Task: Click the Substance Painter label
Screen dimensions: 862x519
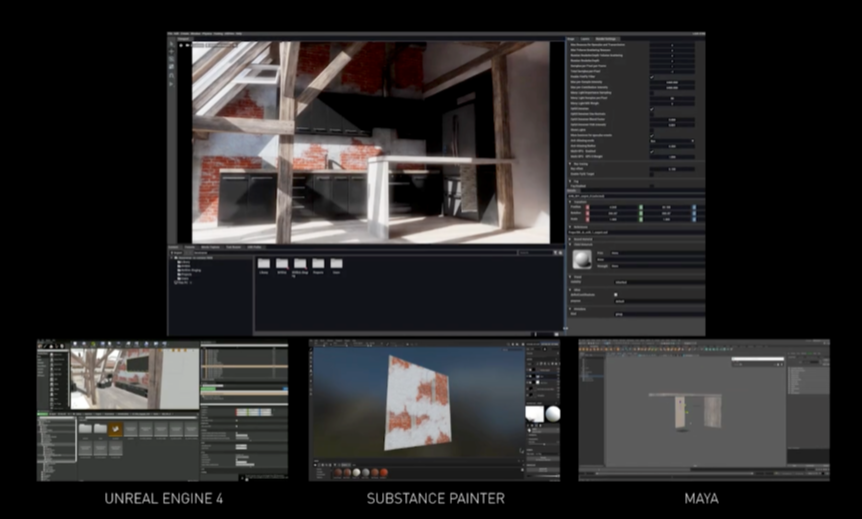Action: tap(435, 498)
